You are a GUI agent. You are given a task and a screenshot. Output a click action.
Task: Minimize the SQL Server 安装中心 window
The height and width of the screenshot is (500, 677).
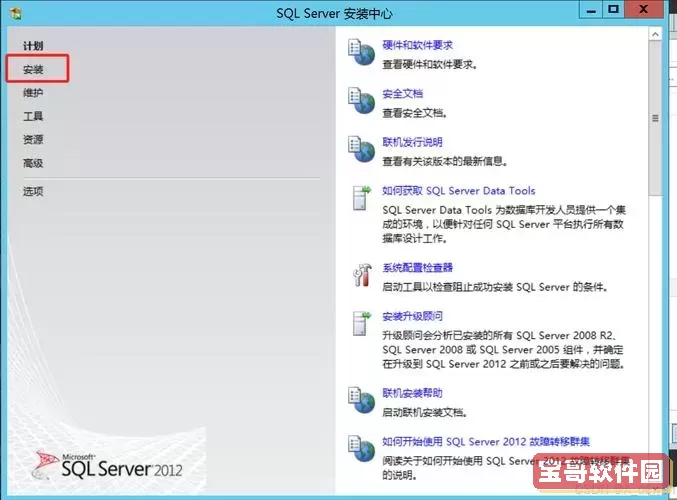591,10
